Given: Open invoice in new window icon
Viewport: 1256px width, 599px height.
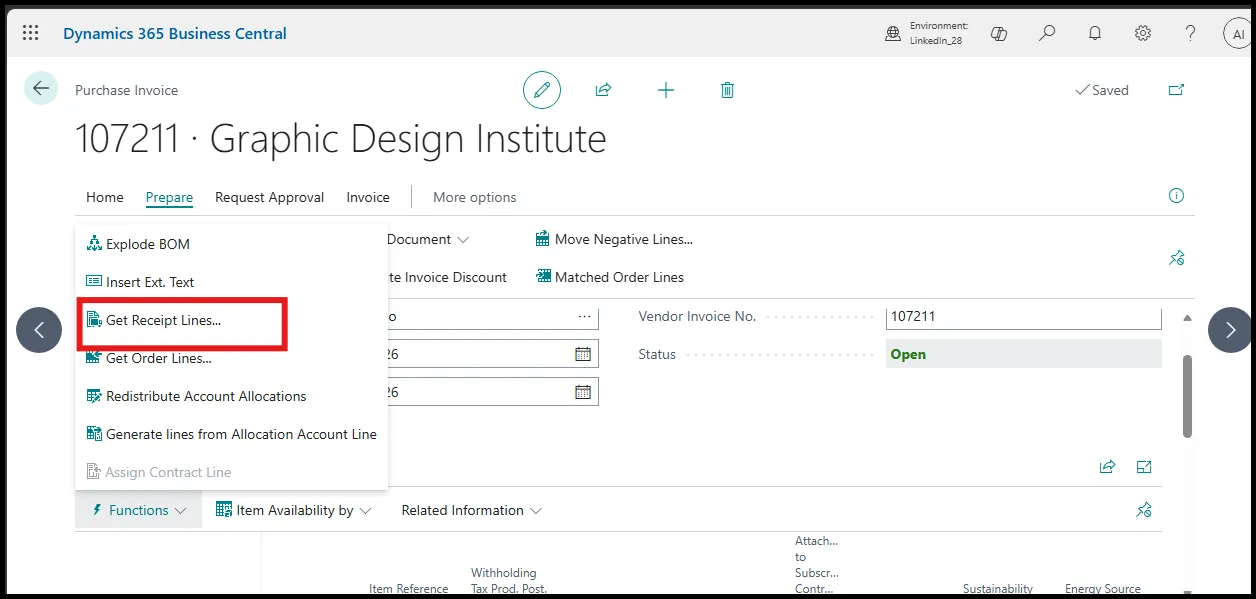Looking at the screenshot, I should coord(1177,90).
